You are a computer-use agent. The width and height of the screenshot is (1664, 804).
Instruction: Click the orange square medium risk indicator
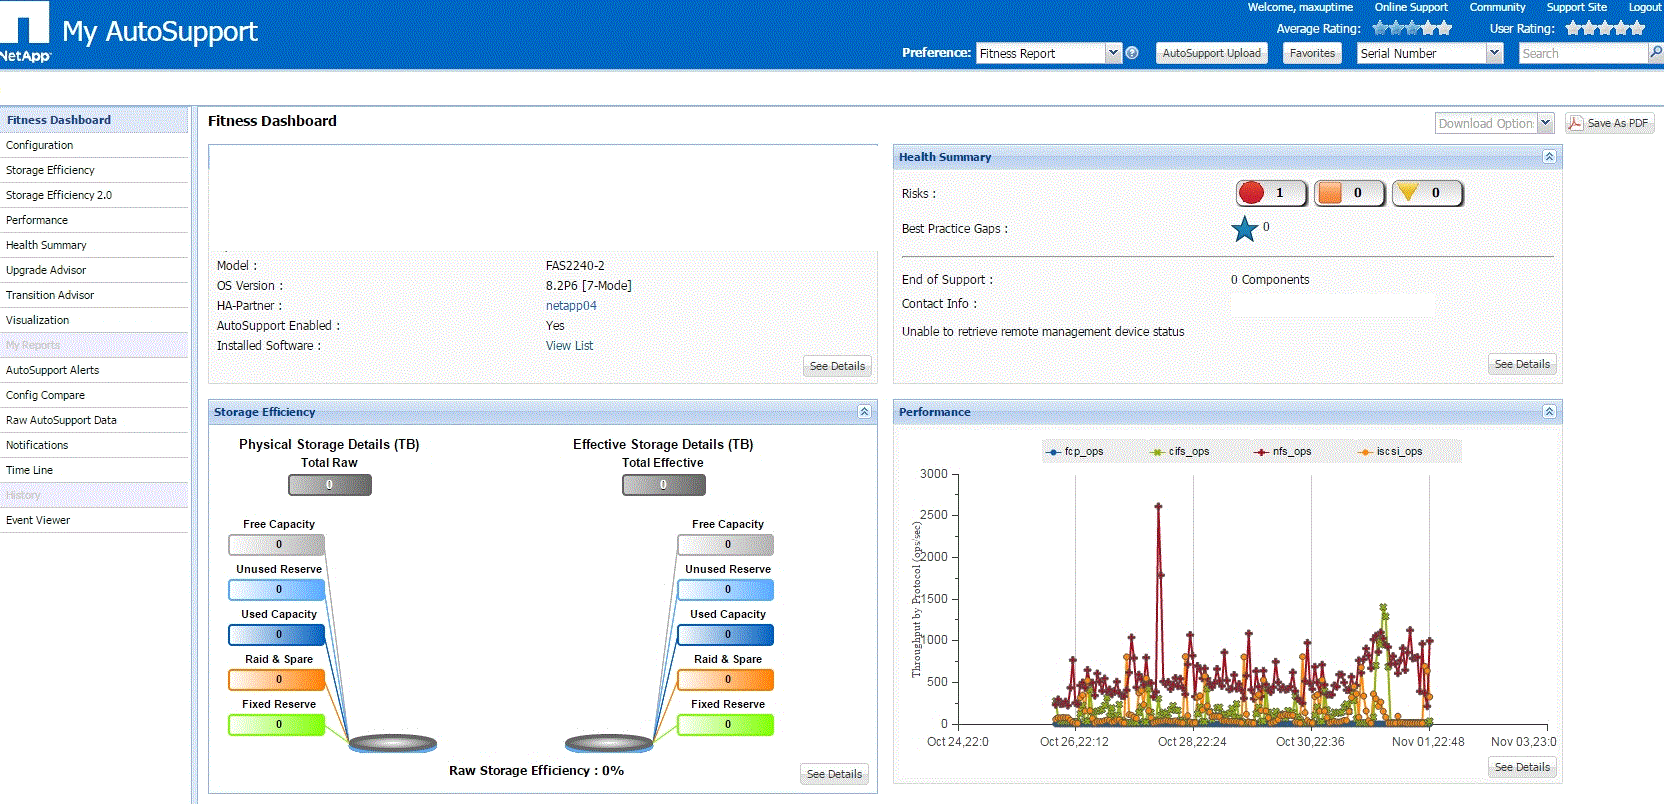[x=1330, y=193]
